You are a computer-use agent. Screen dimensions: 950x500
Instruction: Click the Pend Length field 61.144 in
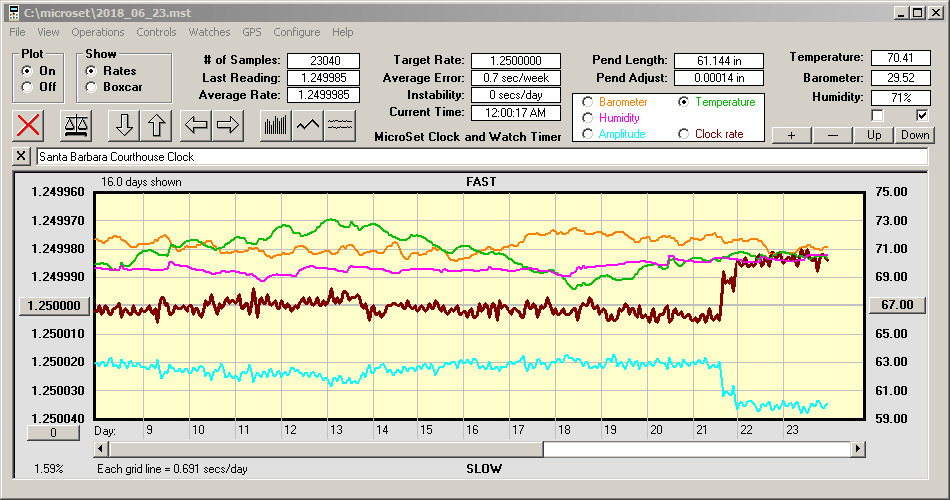(x=719, y=61)
